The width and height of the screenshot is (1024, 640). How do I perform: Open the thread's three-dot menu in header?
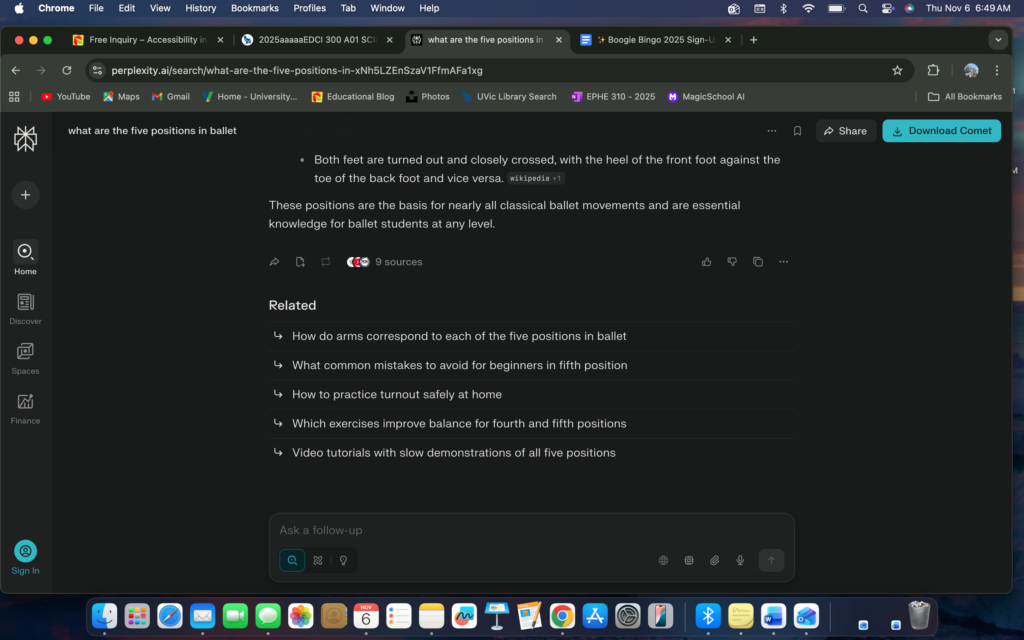[771, 131]
